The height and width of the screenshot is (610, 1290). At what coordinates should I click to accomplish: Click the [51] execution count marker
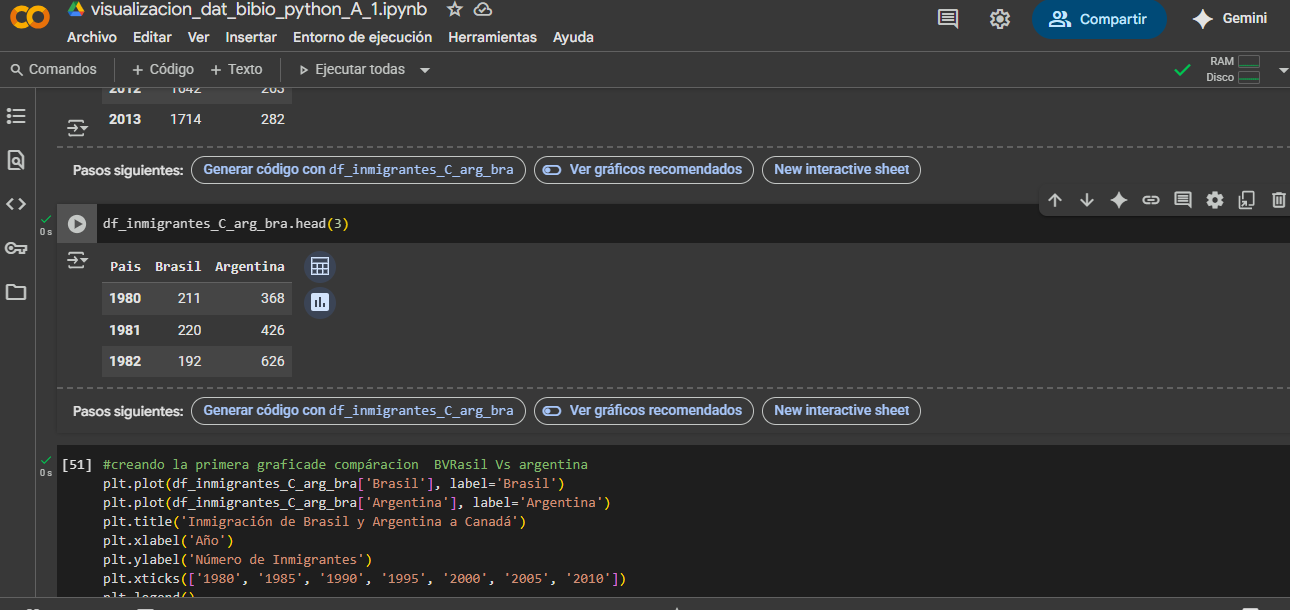coord(77,465)
